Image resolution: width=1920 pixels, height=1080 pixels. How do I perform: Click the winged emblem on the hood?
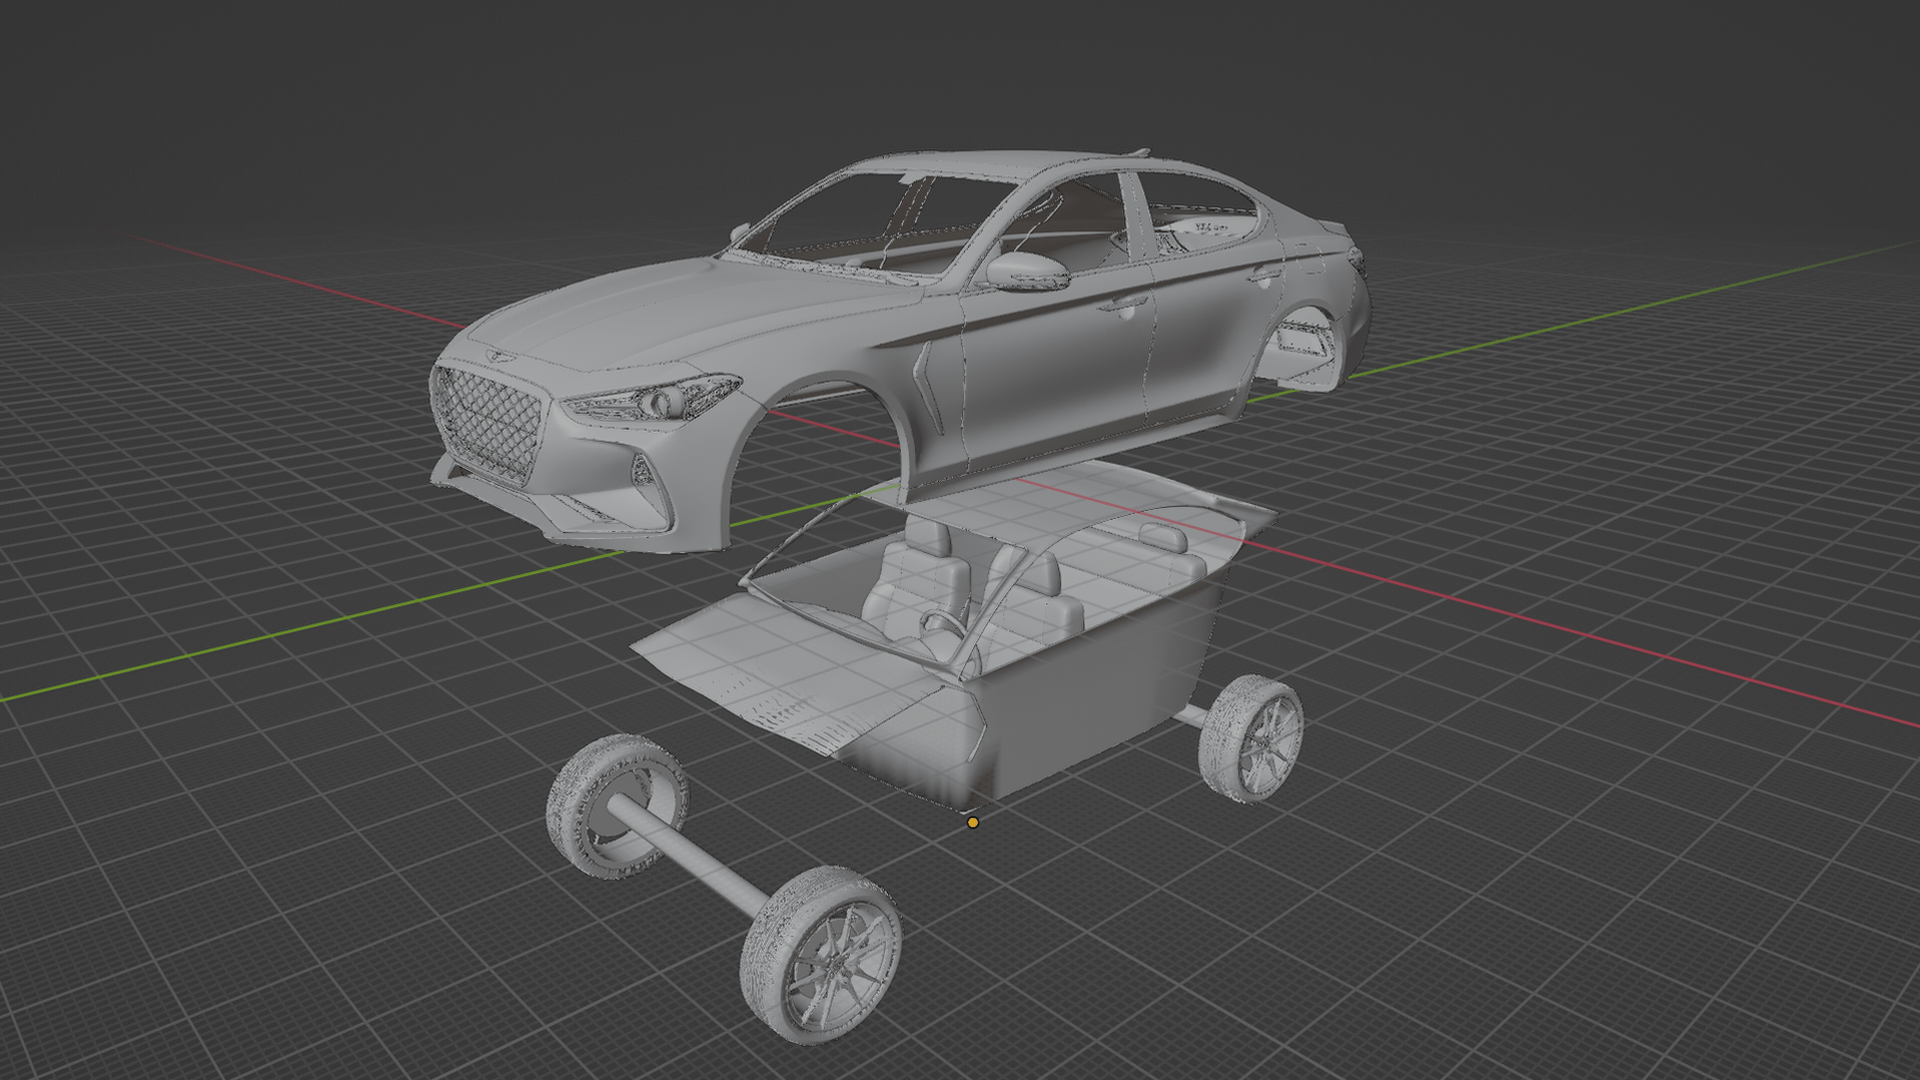click(x=498, y=355)
